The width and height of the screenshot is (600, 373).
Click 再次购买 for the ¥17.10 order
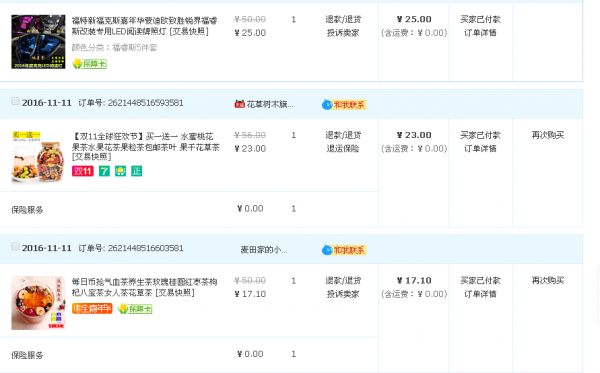click(548, 280)
